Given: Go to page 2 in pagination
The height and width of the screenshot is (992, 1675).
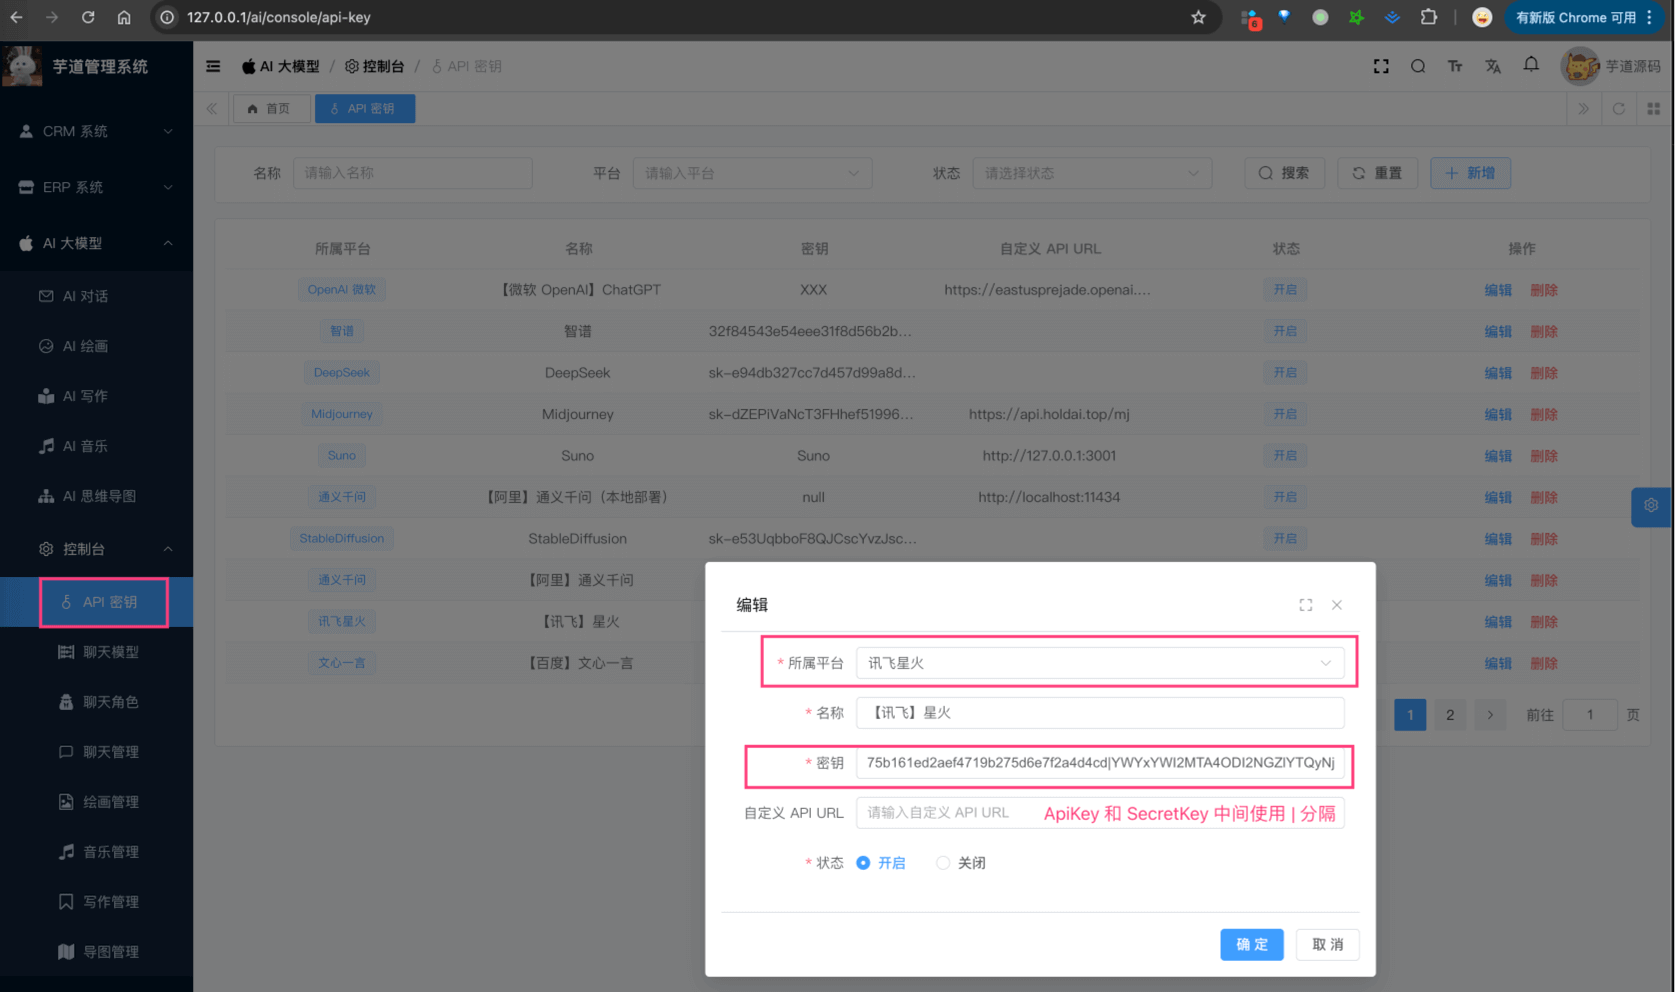Looking at the screenshot, I should pyautogui.click(x=1450, y=715).
